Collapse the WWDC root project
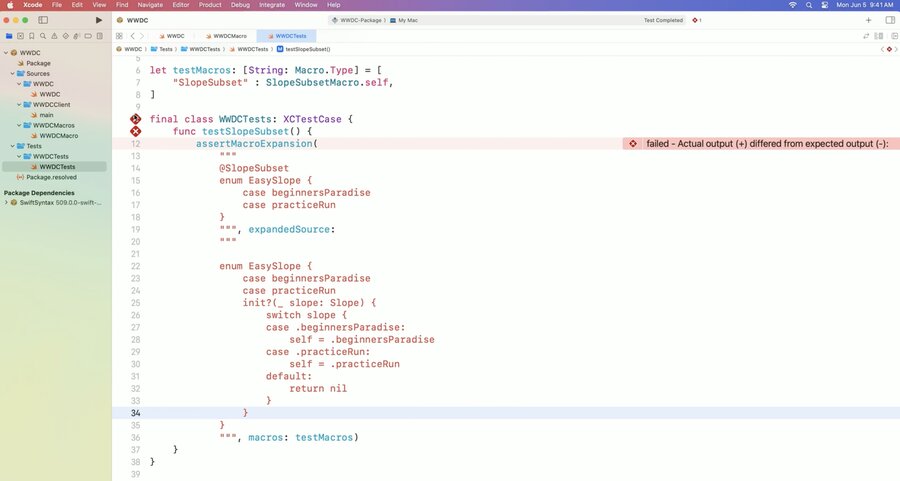Image resolution: width=900 pixels, height=481 pixels. pyautogui.click(x=6, y=53)
